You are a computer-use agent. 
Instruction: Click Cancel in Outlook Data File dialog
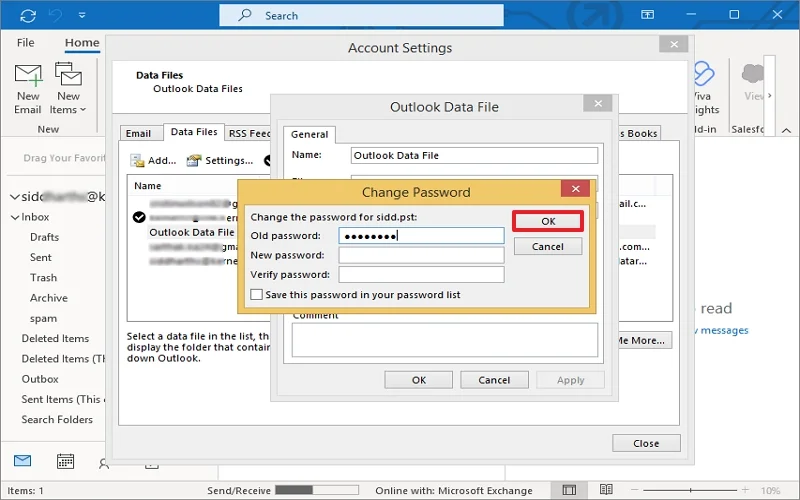(494, 380)
